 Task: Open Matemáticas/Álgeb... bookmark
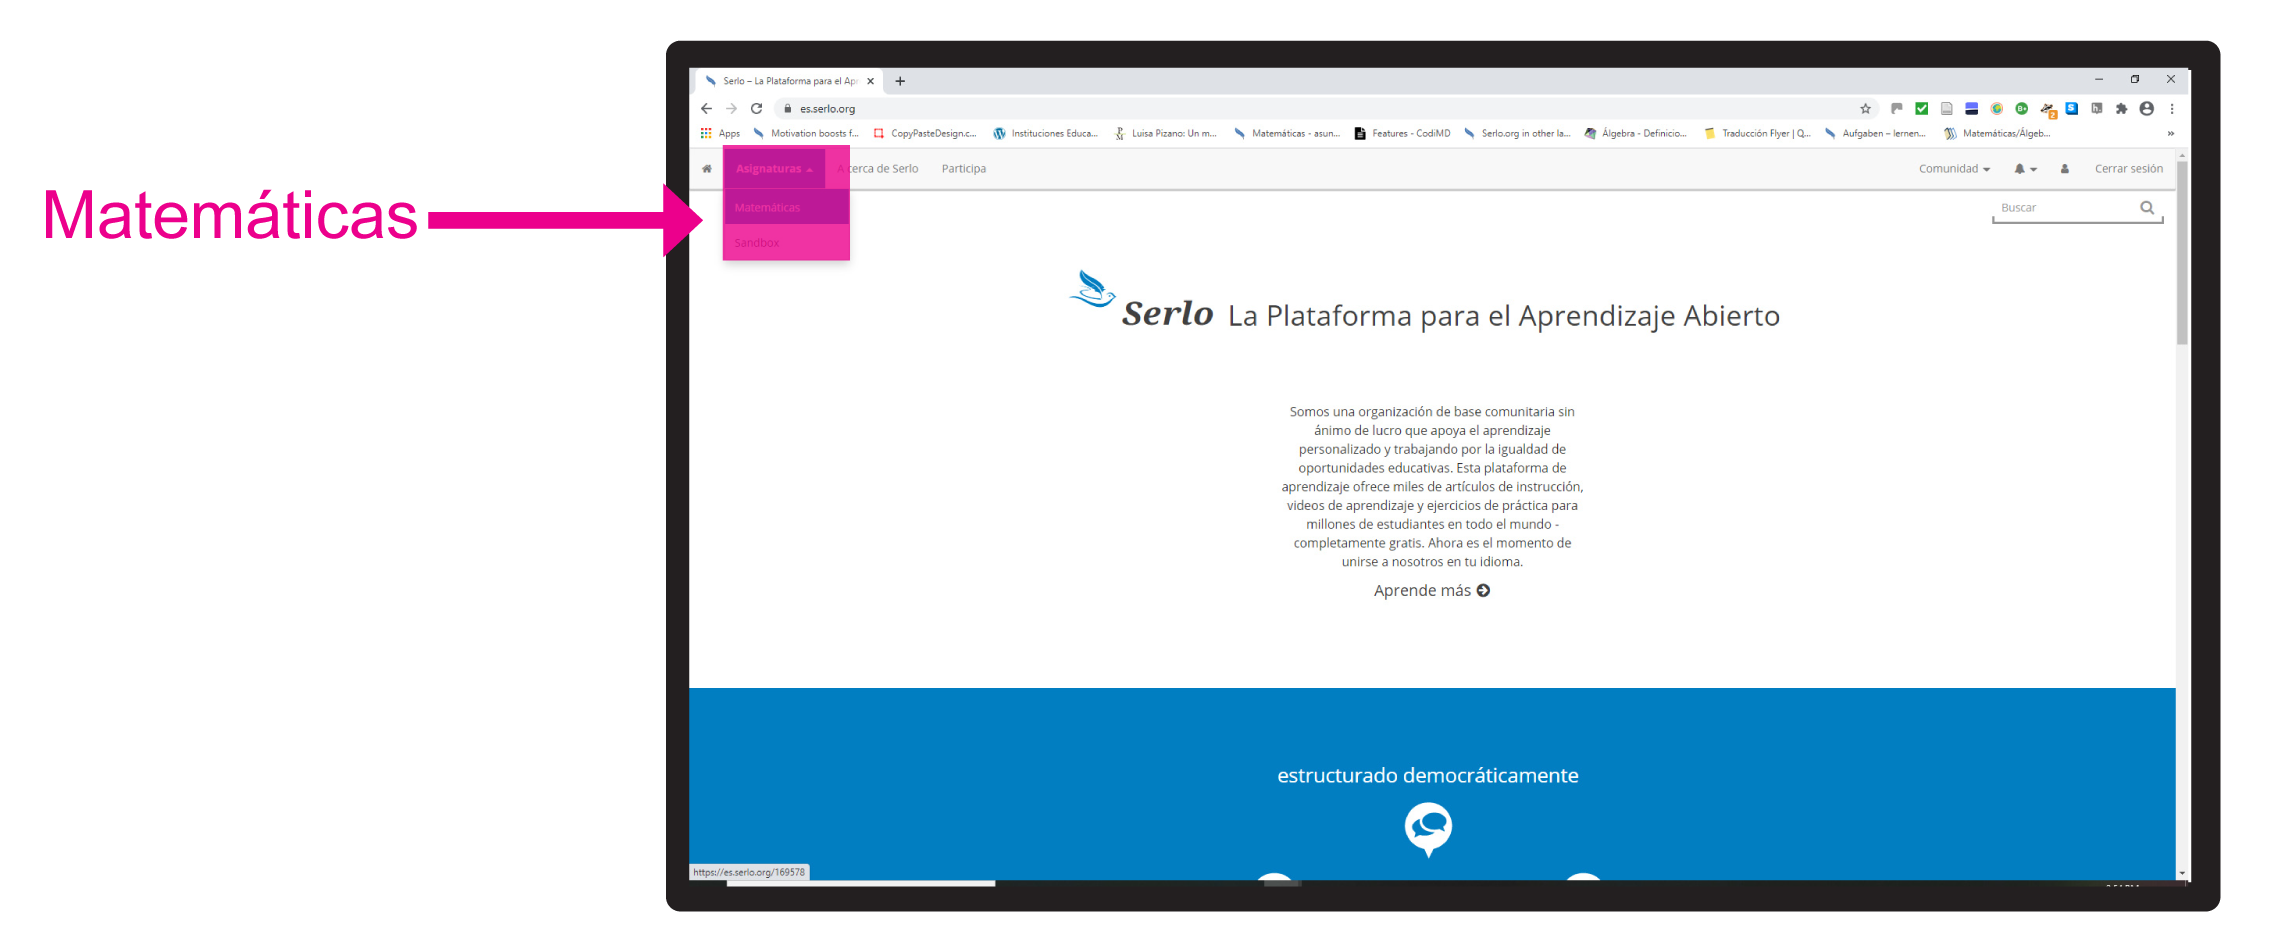coord(1997,133)
